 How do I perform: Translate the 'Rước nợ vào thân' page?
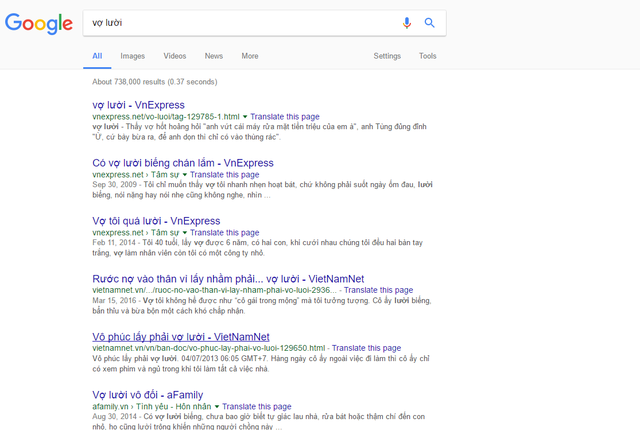coord(378,290)
